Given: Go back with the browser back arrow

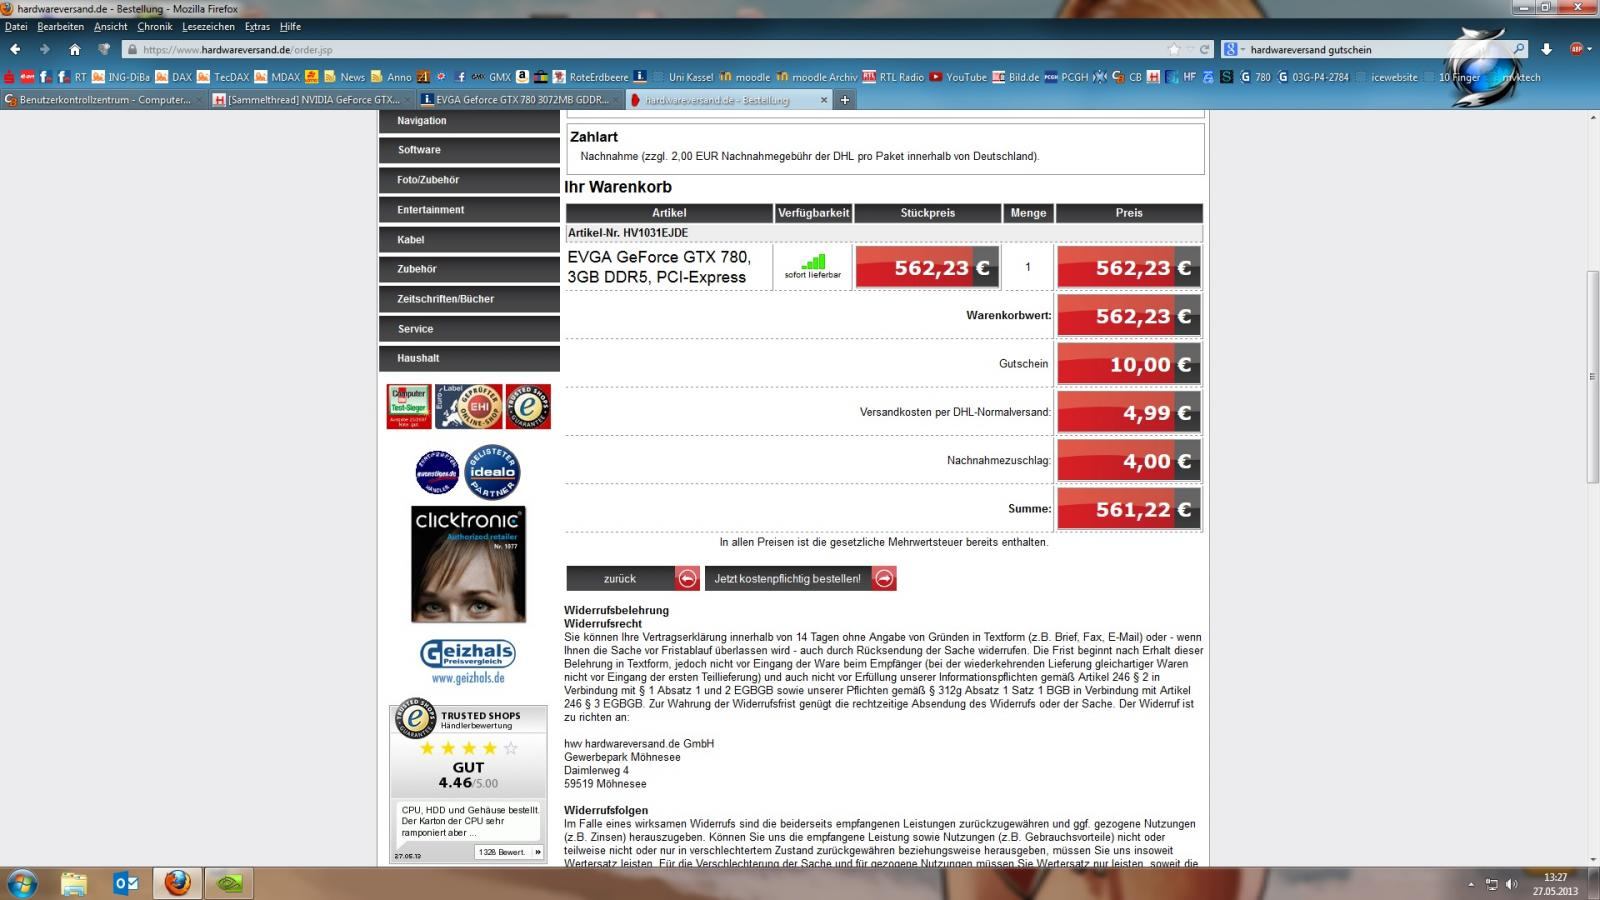Looking at the screenshot, I should point(15,49).
